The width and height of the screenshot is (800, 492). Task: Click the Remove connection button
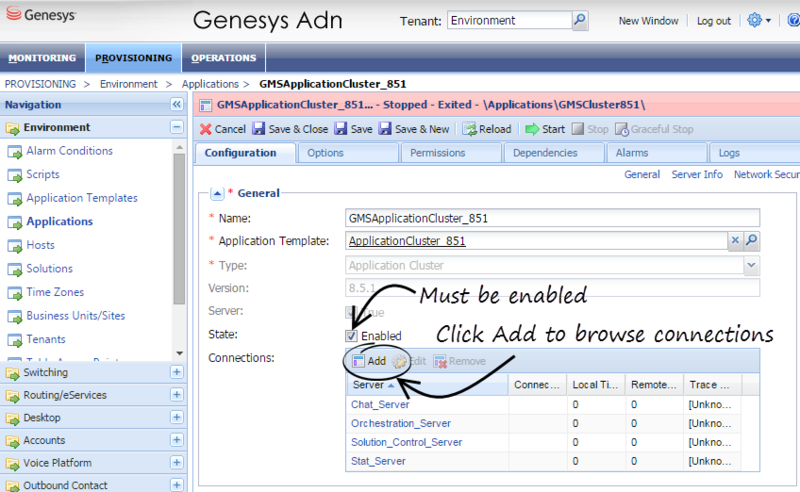point(459,361)
